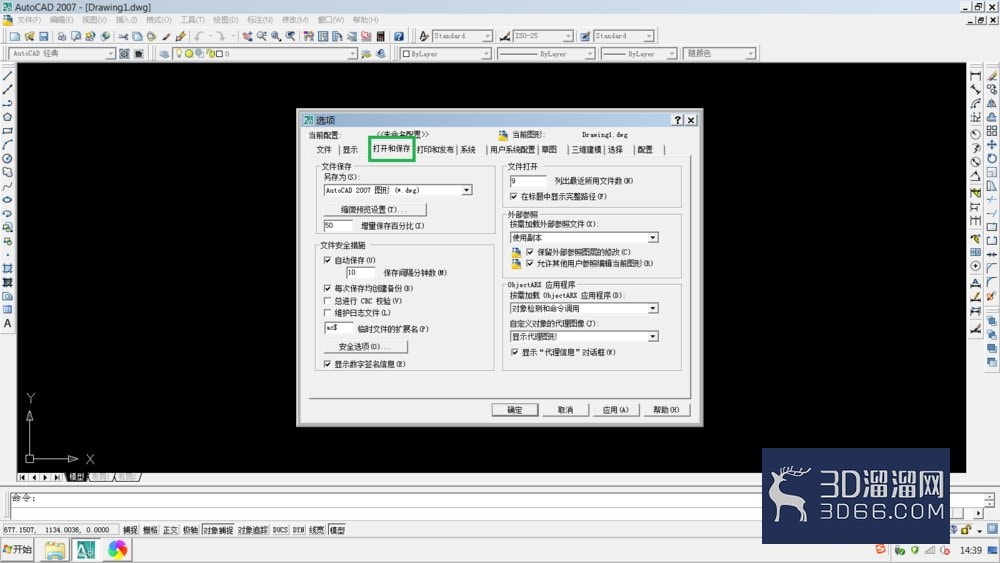Image resolution: width=1000 pixels, height=563 pixels.
Task: Switch to the 用户系统配置 tab
Action: [x=512, y=150]
